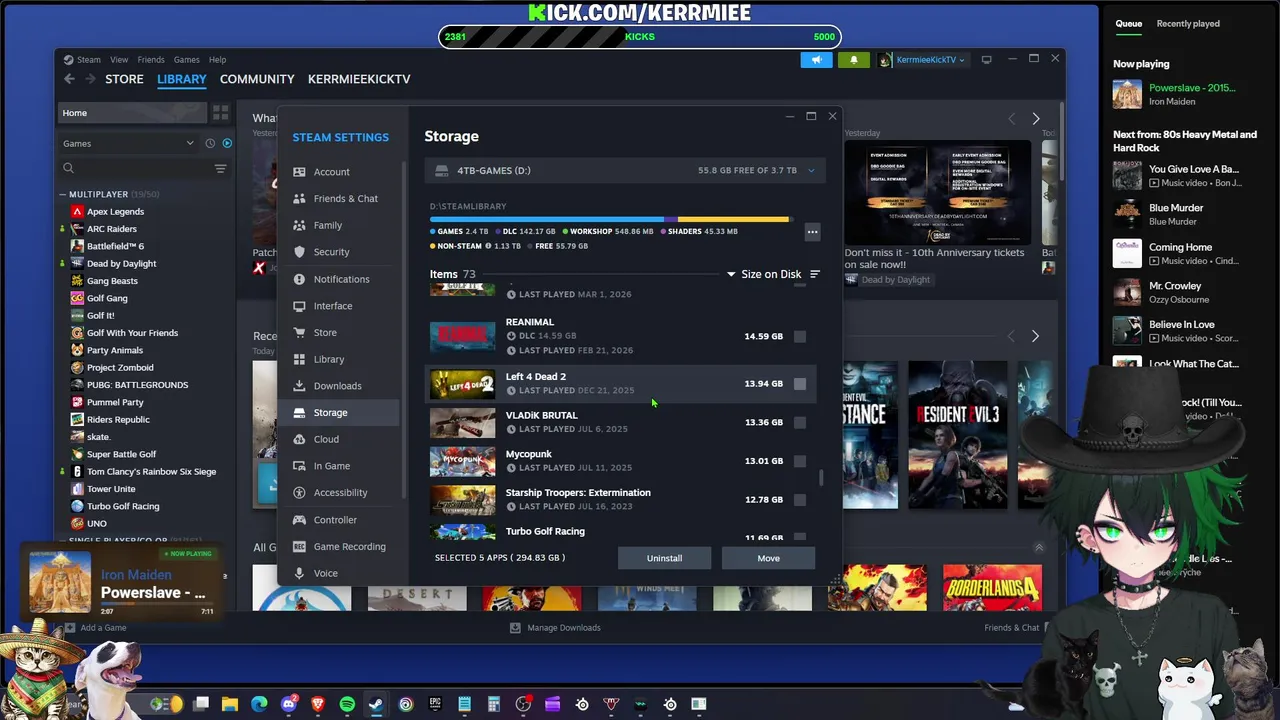The image size is (1280, 720).
Task: Switch library to grid collections view icon
Action: [x=220, y=113]
